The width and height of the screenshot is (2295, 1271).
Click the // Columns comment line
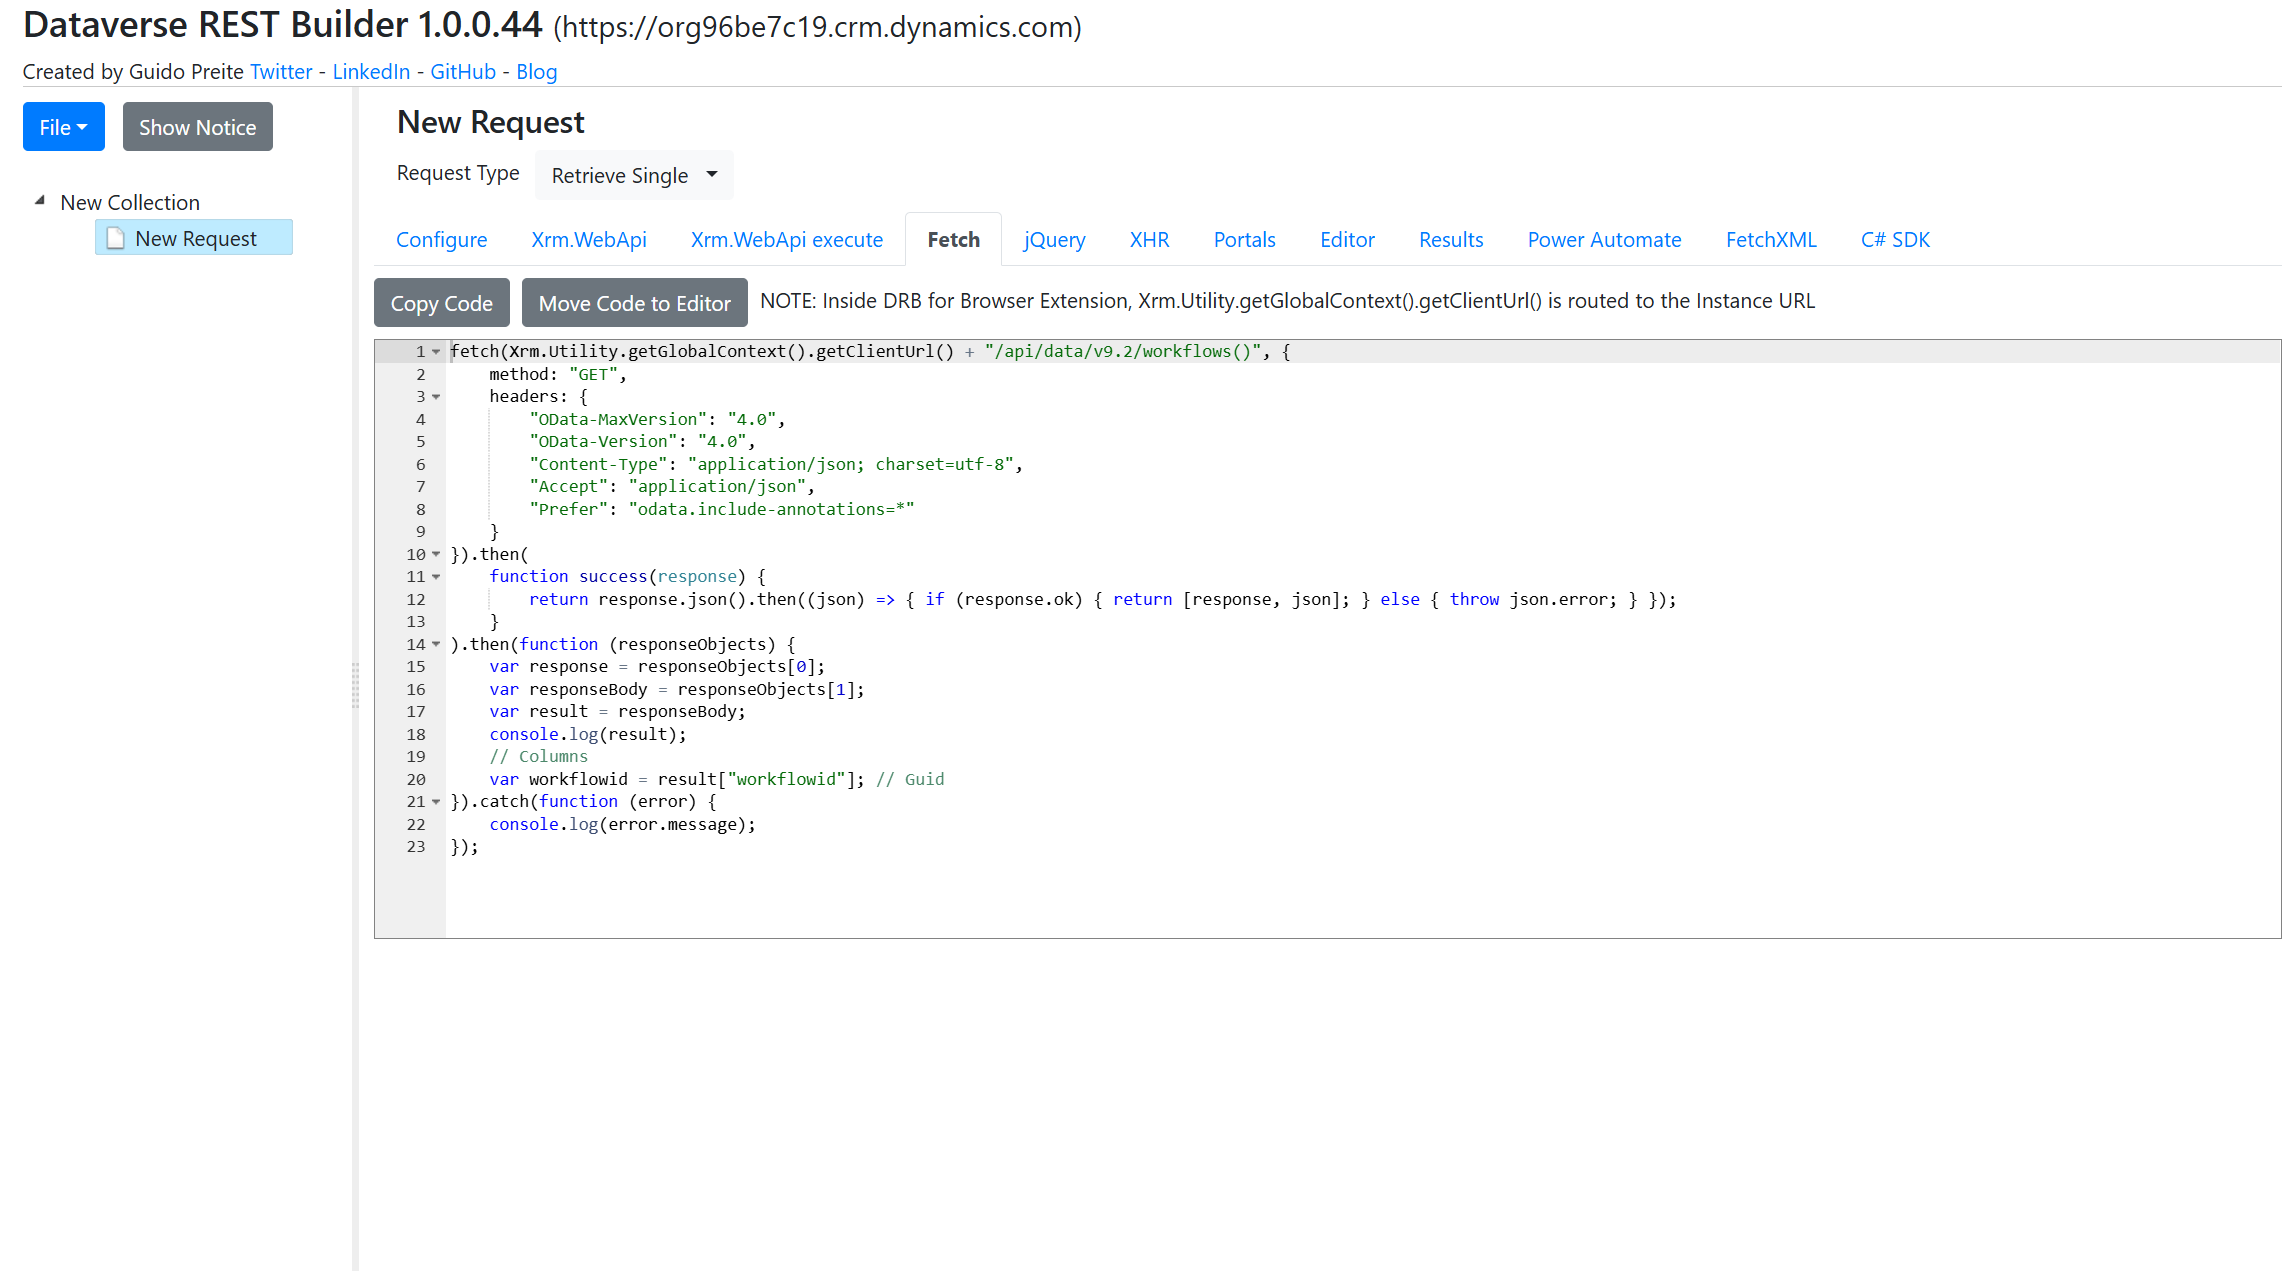click(x=538, y=757)
